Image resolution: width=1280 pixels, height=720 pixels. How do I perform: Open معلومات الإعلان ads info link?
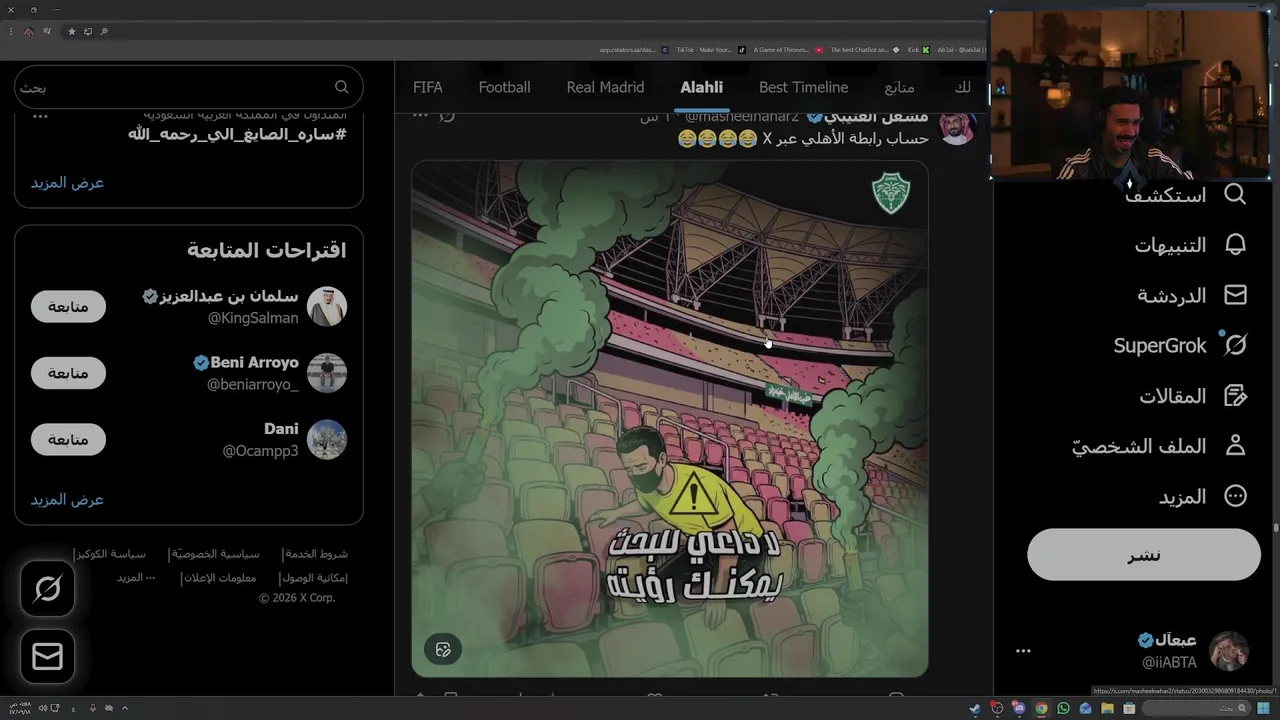pyautogui.click(x=219, y=577)
